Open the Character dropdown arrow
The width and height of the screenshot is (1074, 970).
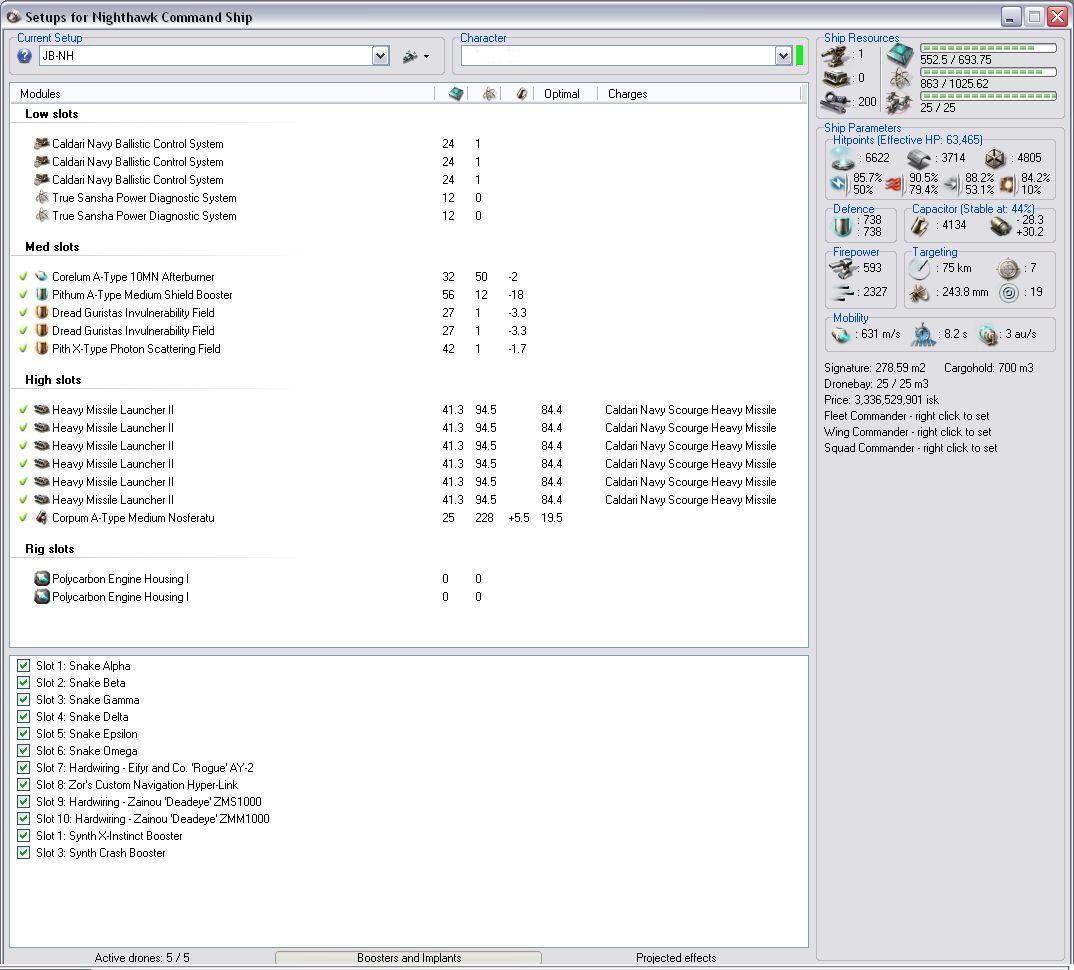point(784,56)
